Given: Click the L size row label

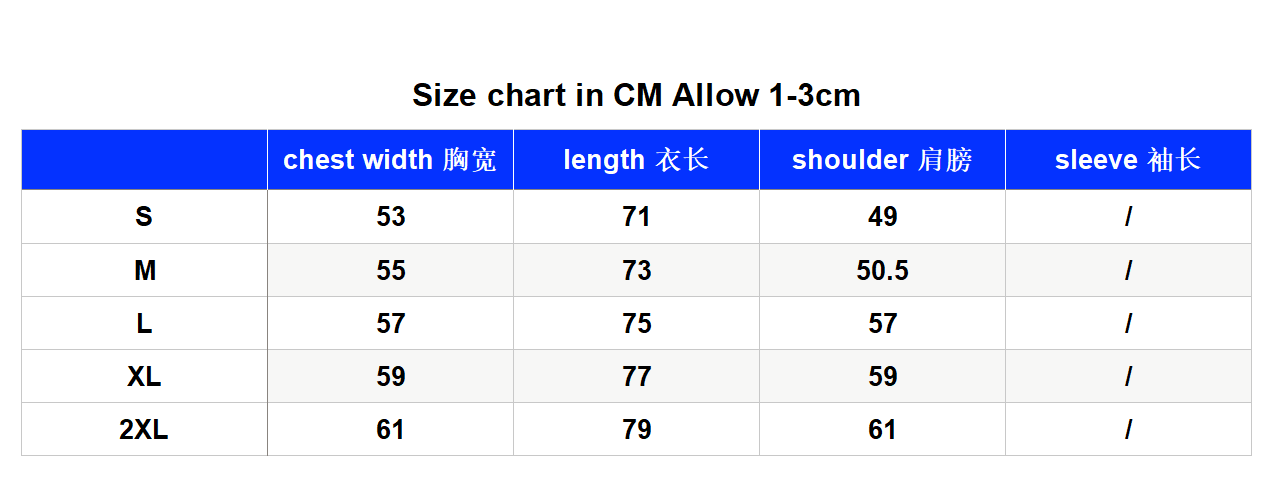Looking at the screenshot, I should tap(144, 323).
